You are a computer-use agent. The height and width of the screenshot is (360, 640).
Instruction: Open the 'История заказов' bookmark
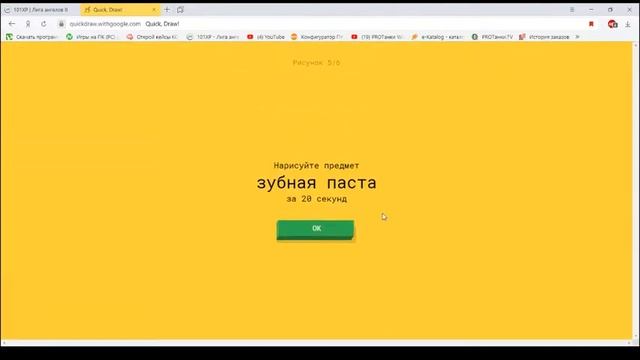[544, 37]
